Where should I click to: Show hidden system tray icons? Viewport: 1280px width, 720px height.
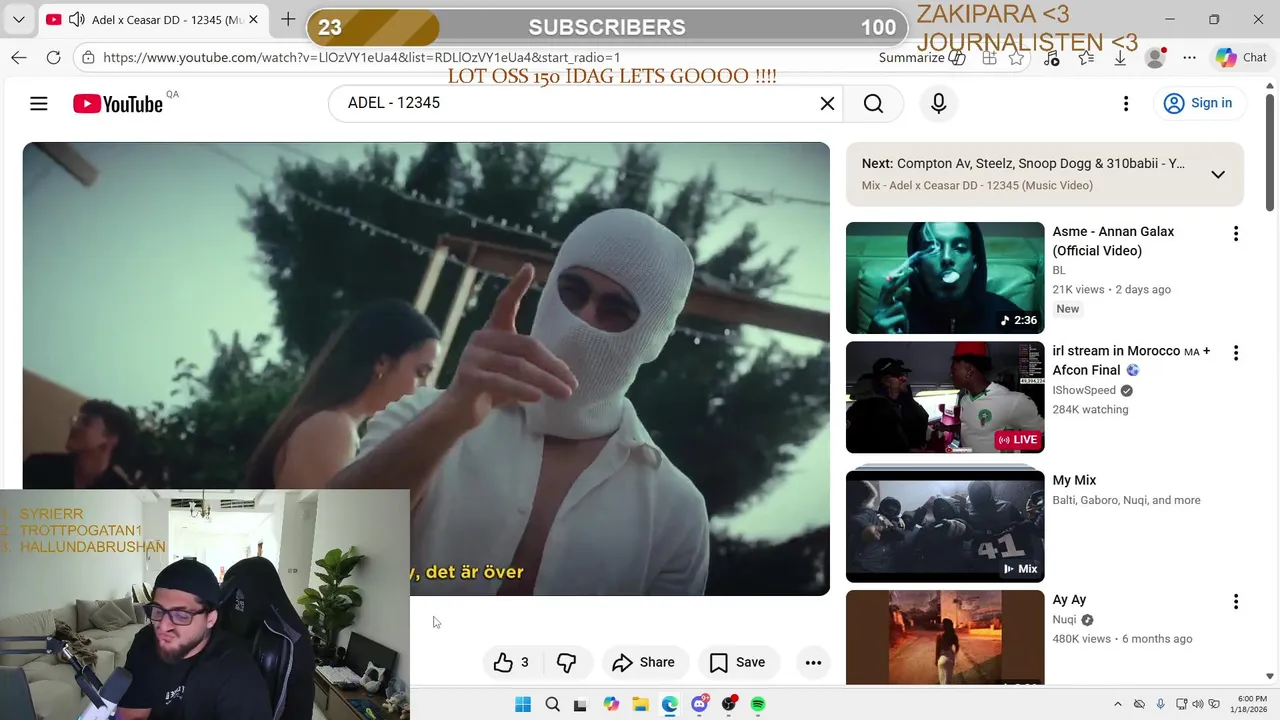(1118, 704)
